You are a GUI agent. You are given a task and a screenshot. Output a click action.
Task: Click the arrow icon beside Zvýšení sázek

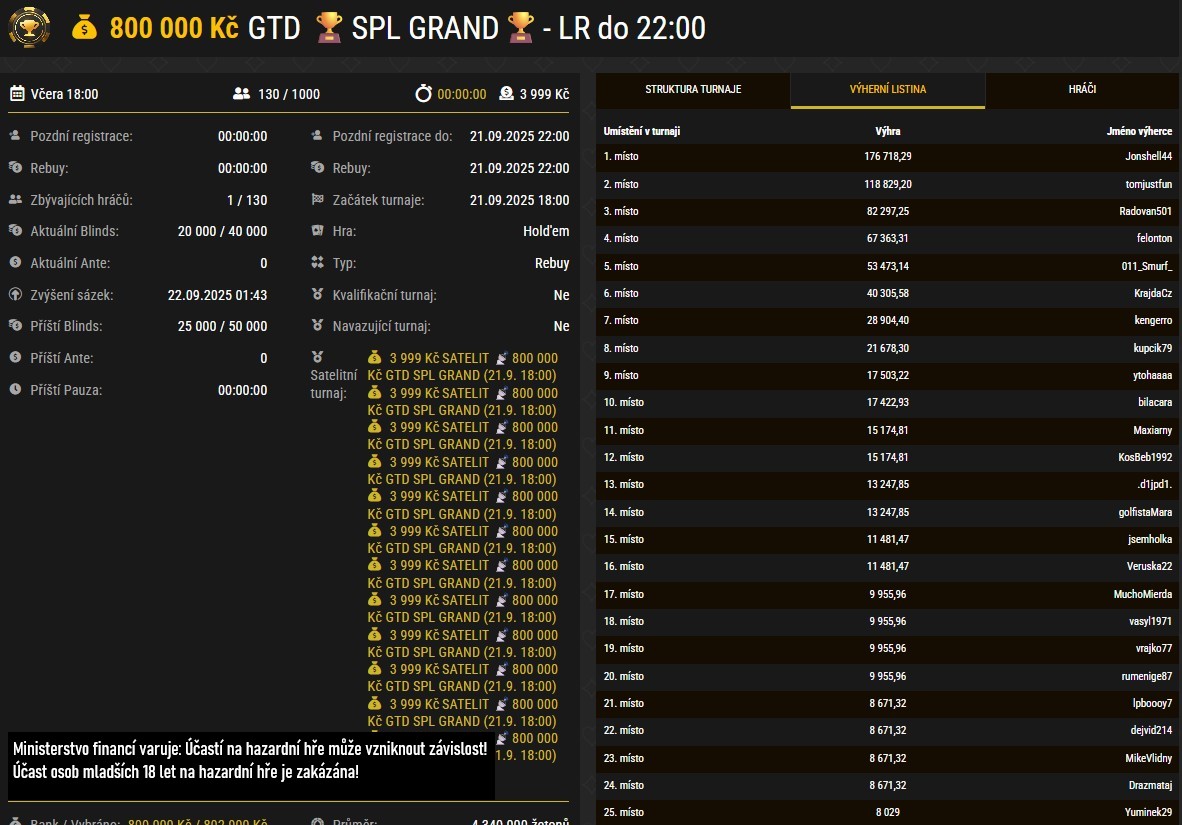tap(15, 295)
